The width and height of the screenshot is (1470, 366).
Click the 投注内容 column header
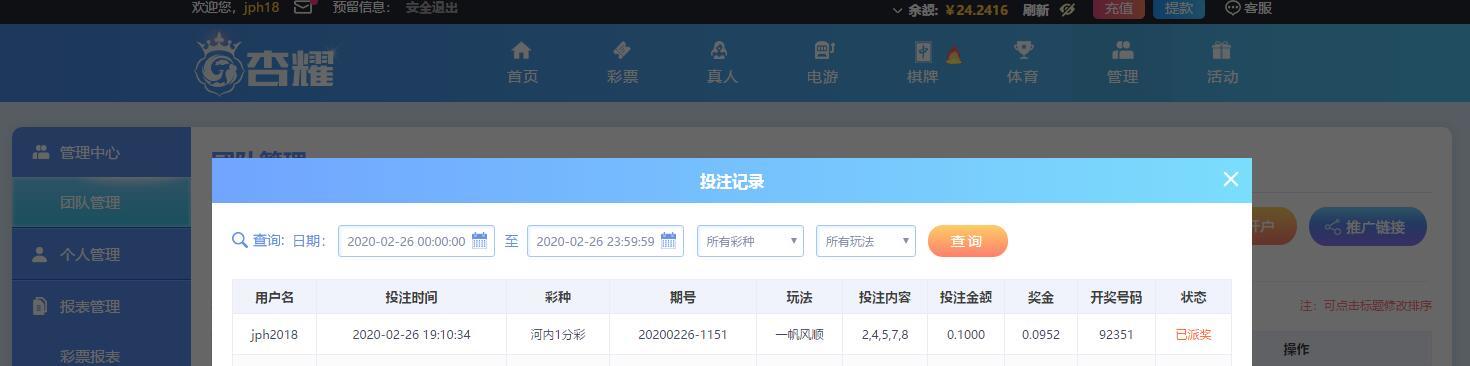[884, 297]
